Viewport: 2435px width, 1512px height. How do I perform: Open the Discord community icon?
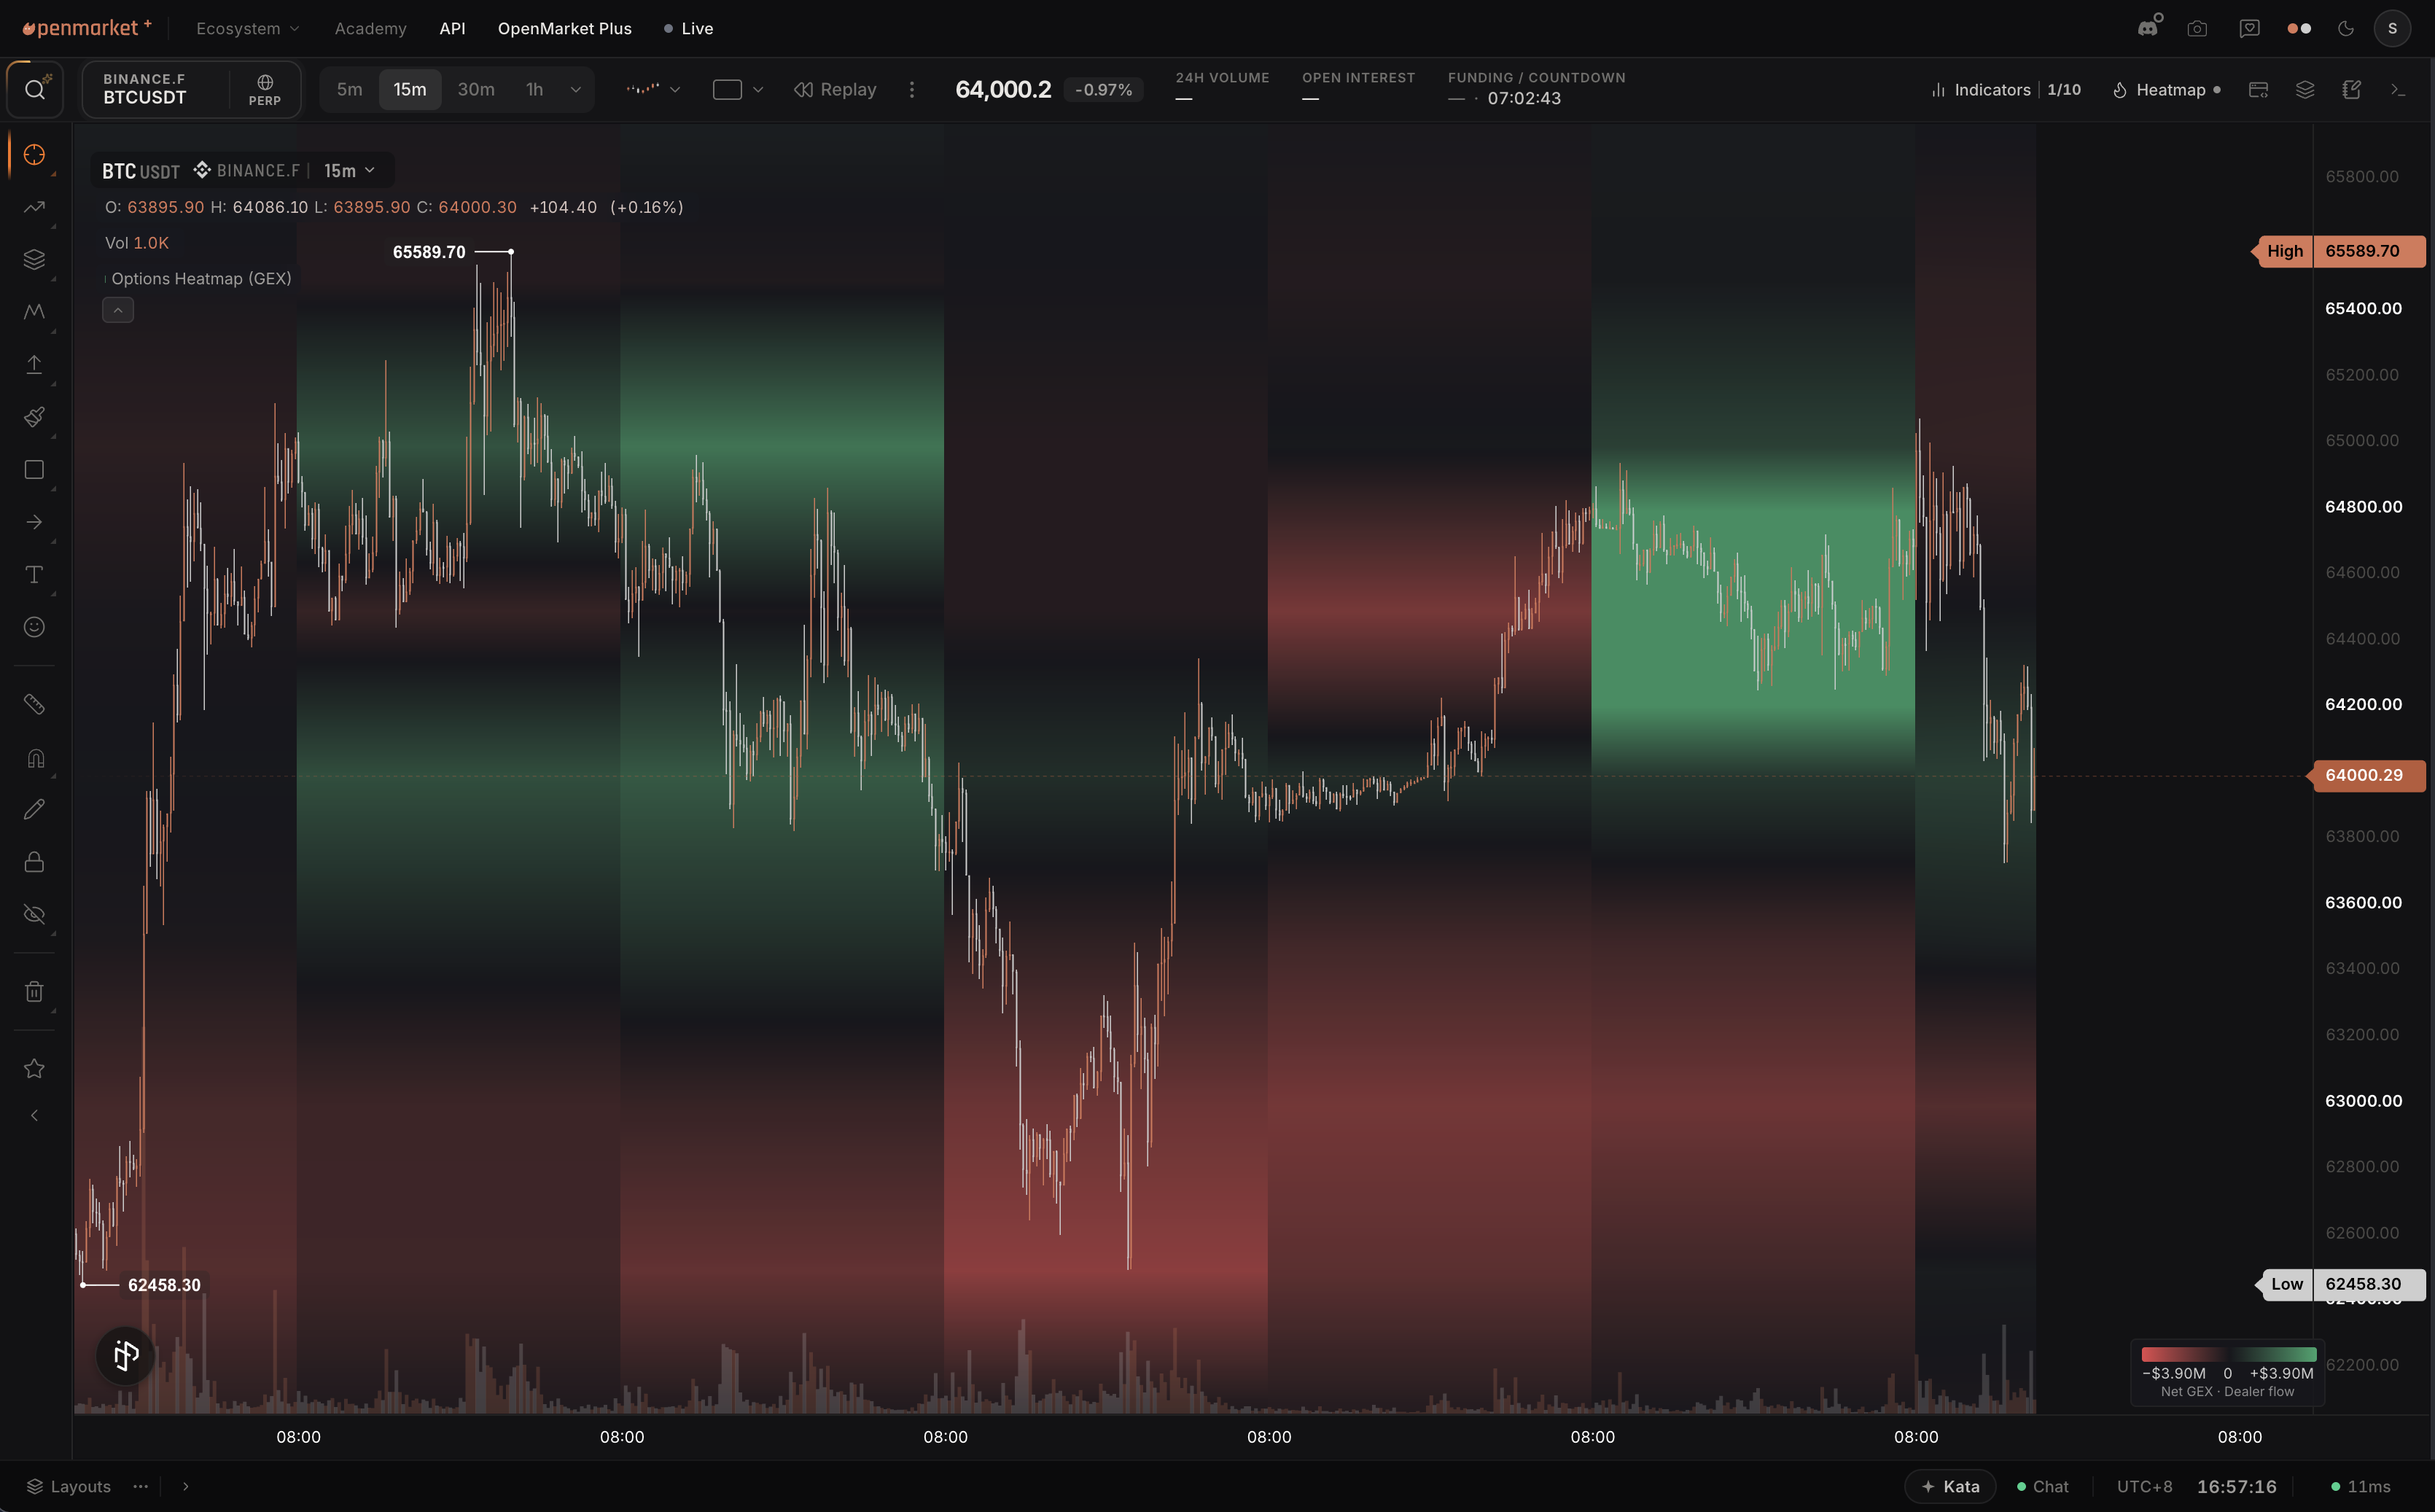coord(2149,28)
